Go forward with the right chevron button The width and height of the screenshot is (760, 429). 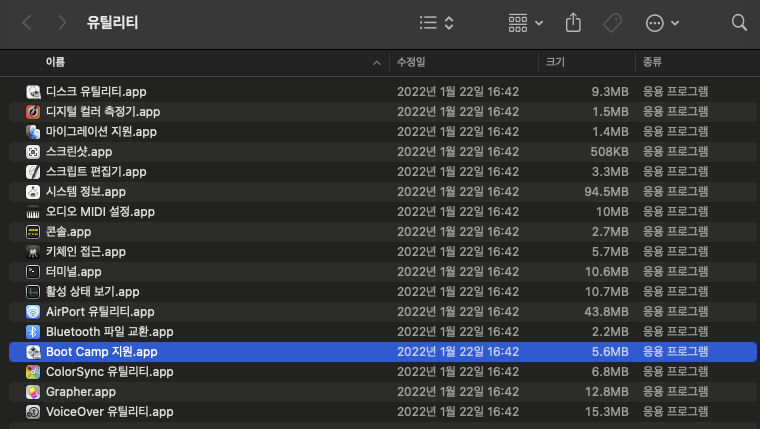point(62,22)
